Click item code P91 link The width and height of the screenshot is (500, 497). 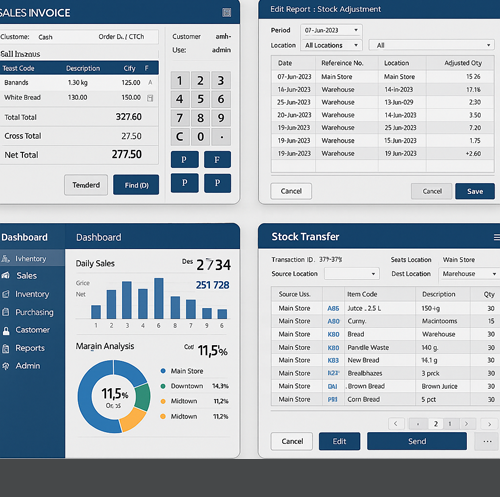[x=332, y=399]
